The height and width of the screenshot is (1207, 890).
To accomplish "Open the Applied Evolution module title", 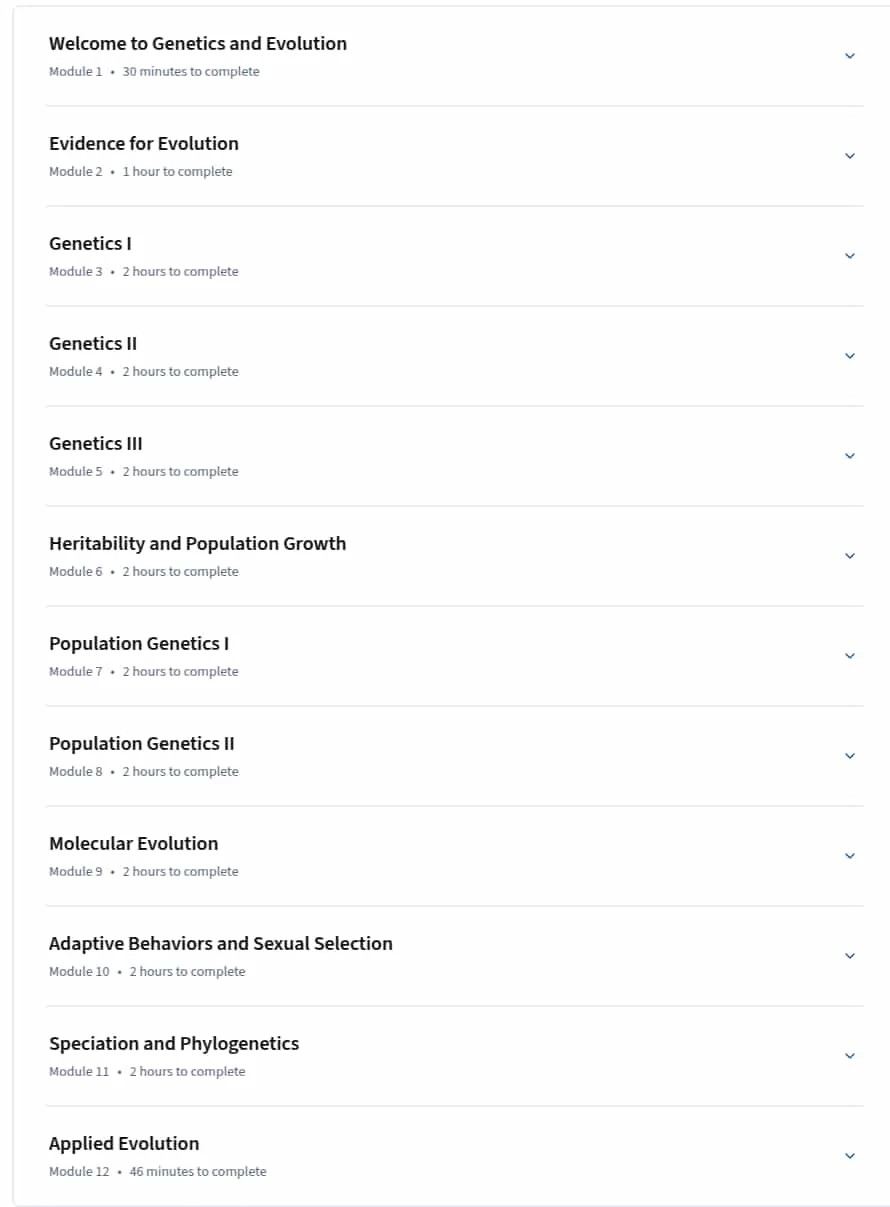I will [x=124, y=1144].
